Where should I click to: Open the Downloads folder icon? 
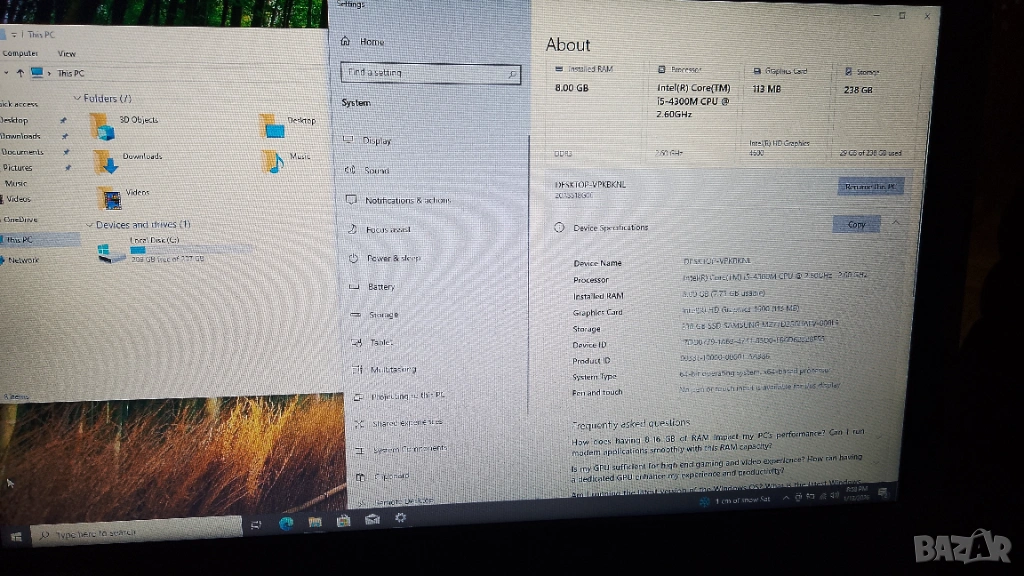105,162
